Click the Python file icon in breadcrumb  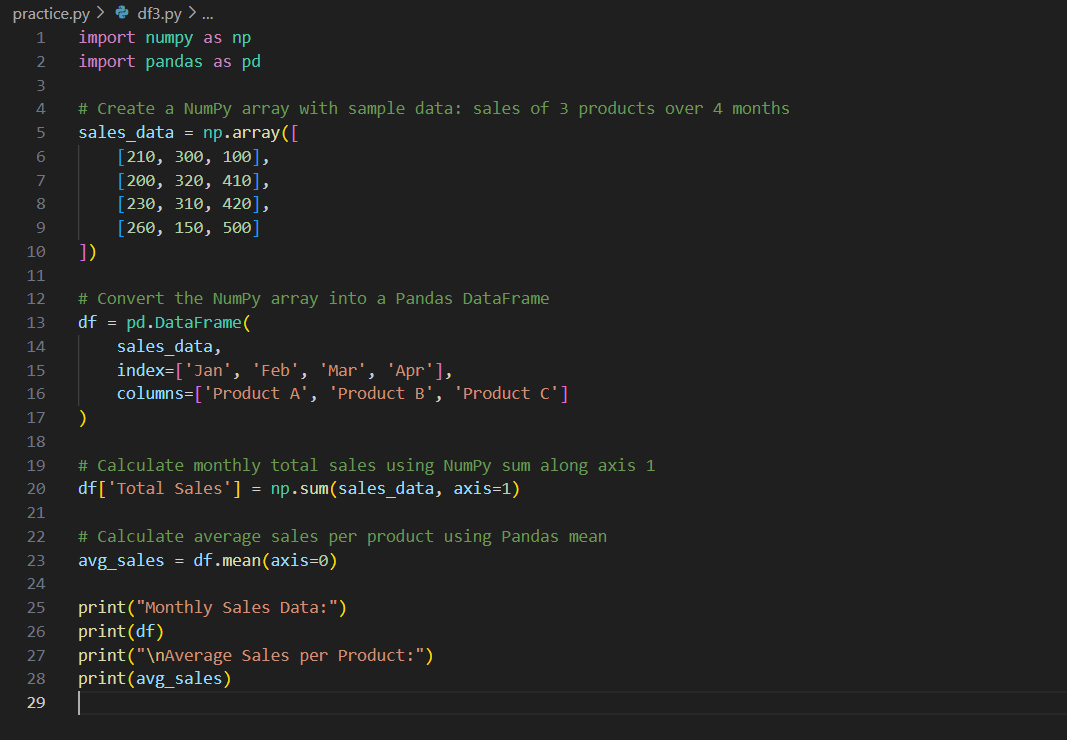point(122,12)
